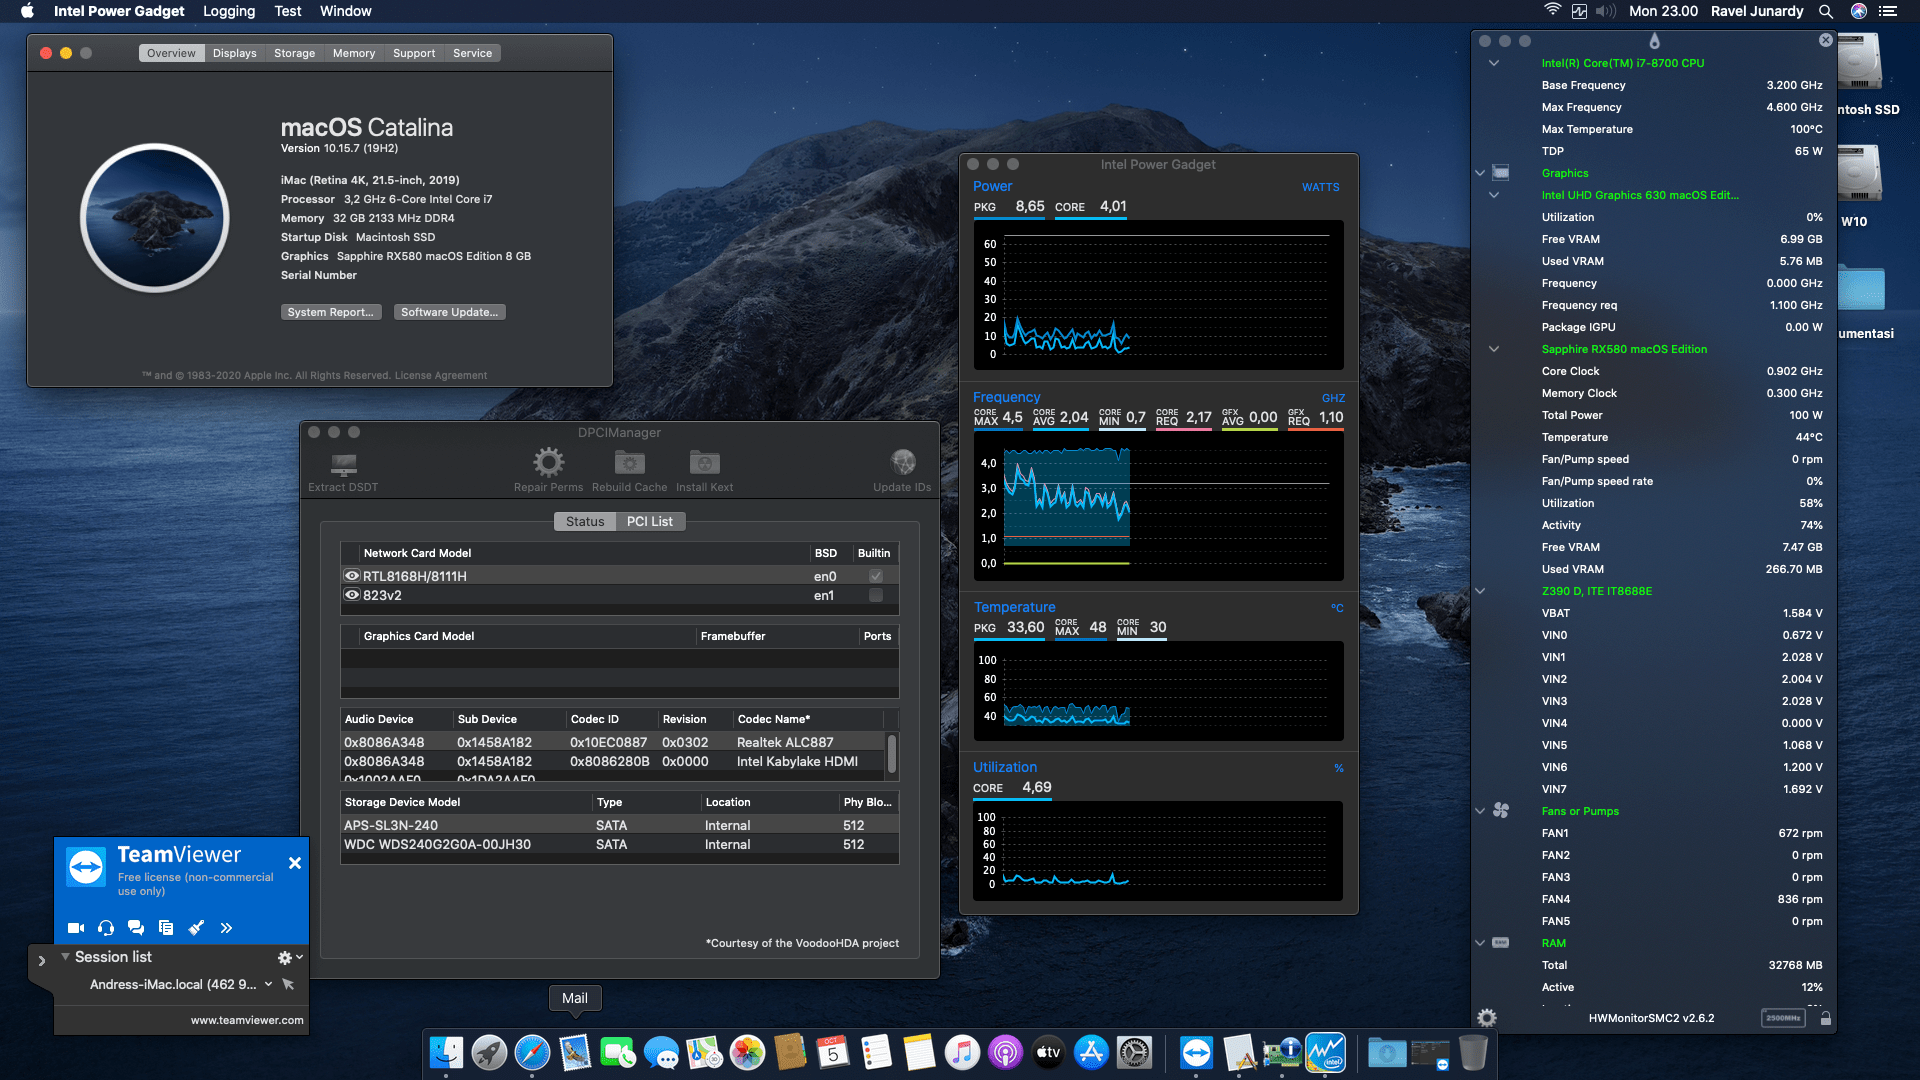Viewport: 1920px width, 1080px height.
Task: Click the lock icon in HWMonitorSMC2
Action: click(x=1826, y=1017)
